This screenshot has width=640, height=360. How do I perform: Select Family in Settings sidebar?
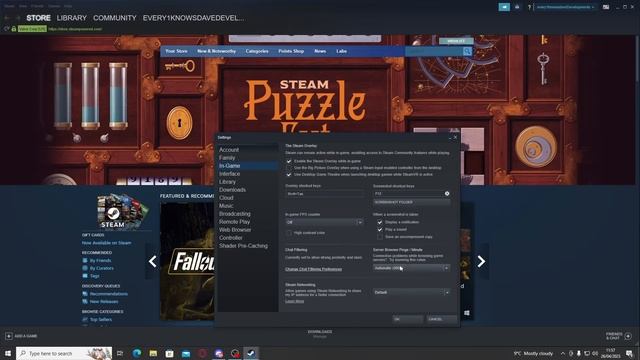(227, 158)
